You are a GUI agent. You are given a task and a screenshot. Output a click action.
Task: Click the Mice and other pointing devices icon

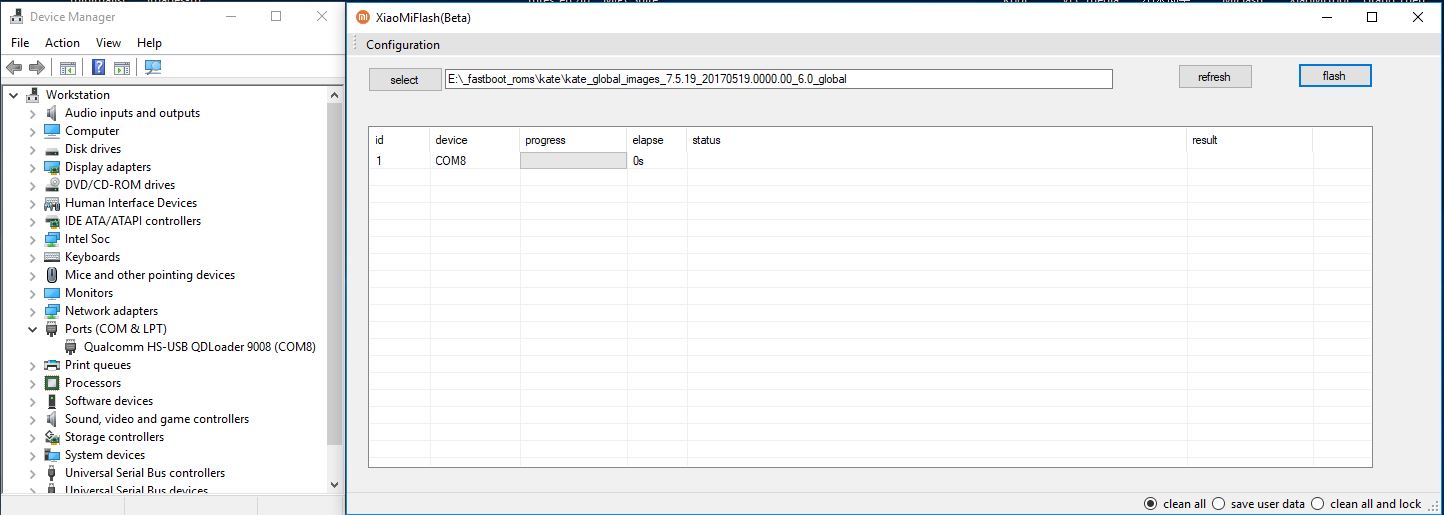(x=52, y=275)
